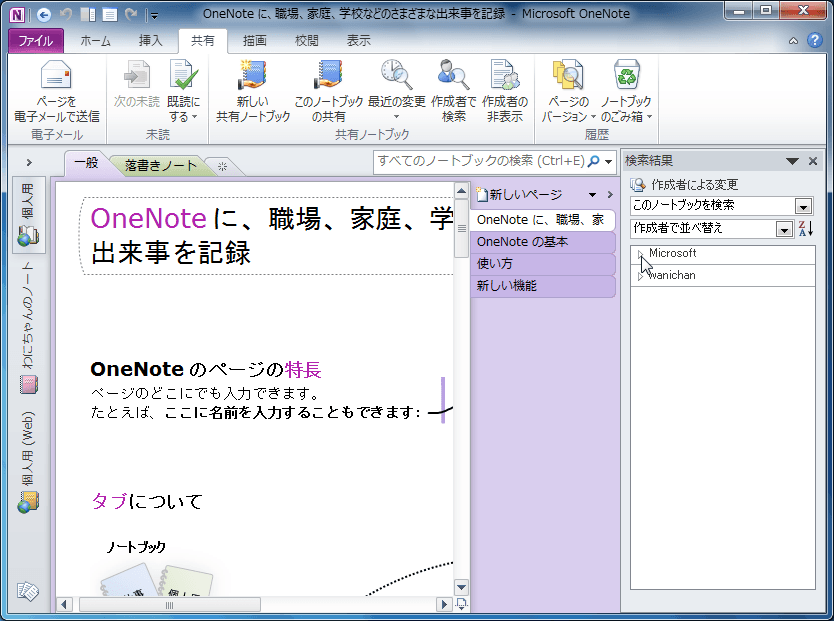Click the 特長 link text in heading

[303, 370]
